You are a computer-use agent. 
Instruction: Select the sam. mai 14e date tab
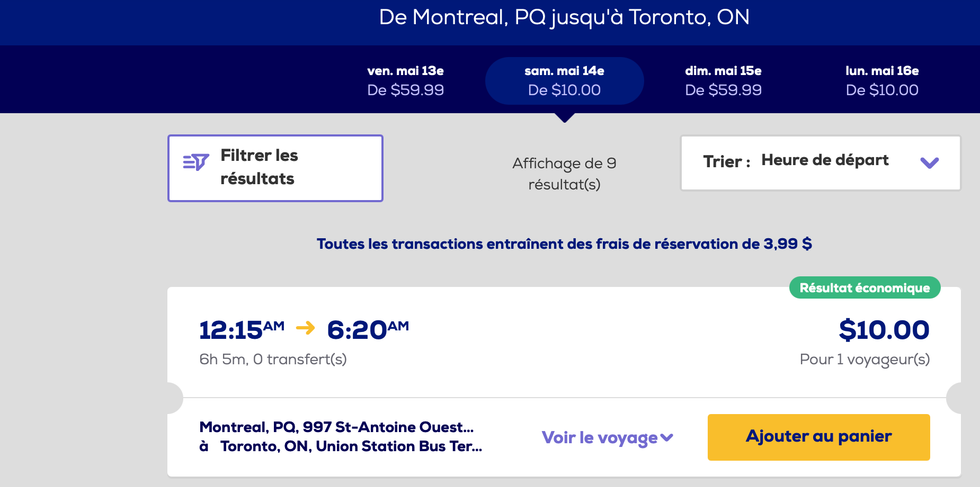564,80
